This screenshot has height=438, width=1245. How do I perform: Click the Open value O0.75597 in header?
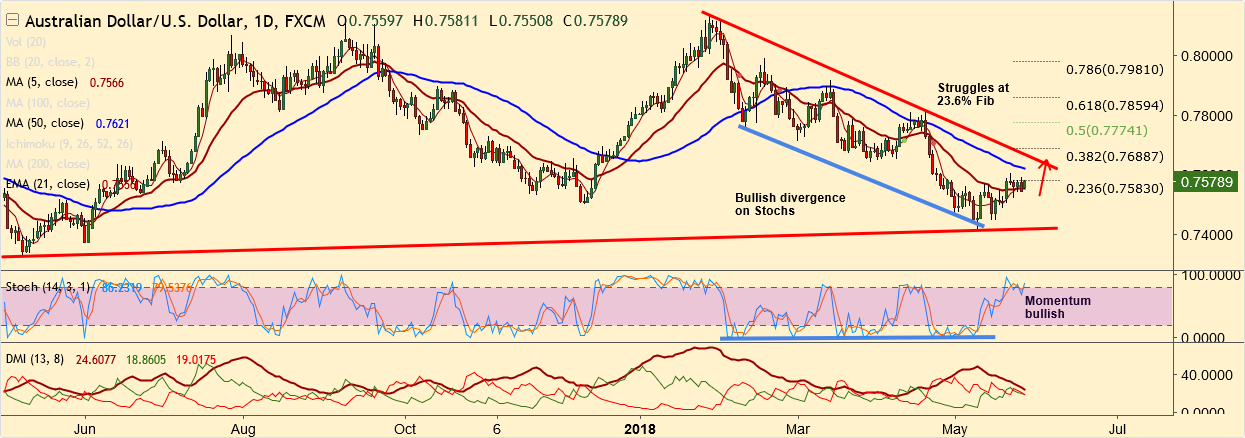click(371, 20)
